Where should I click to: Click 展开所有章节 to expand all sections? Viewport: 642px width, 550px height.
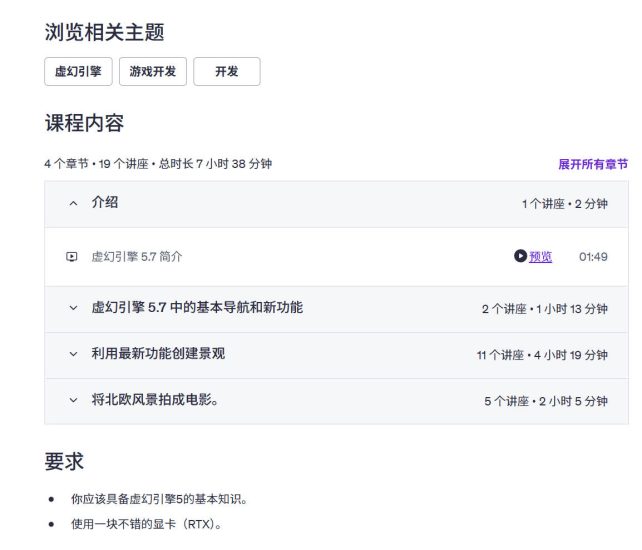pos(592,164)
